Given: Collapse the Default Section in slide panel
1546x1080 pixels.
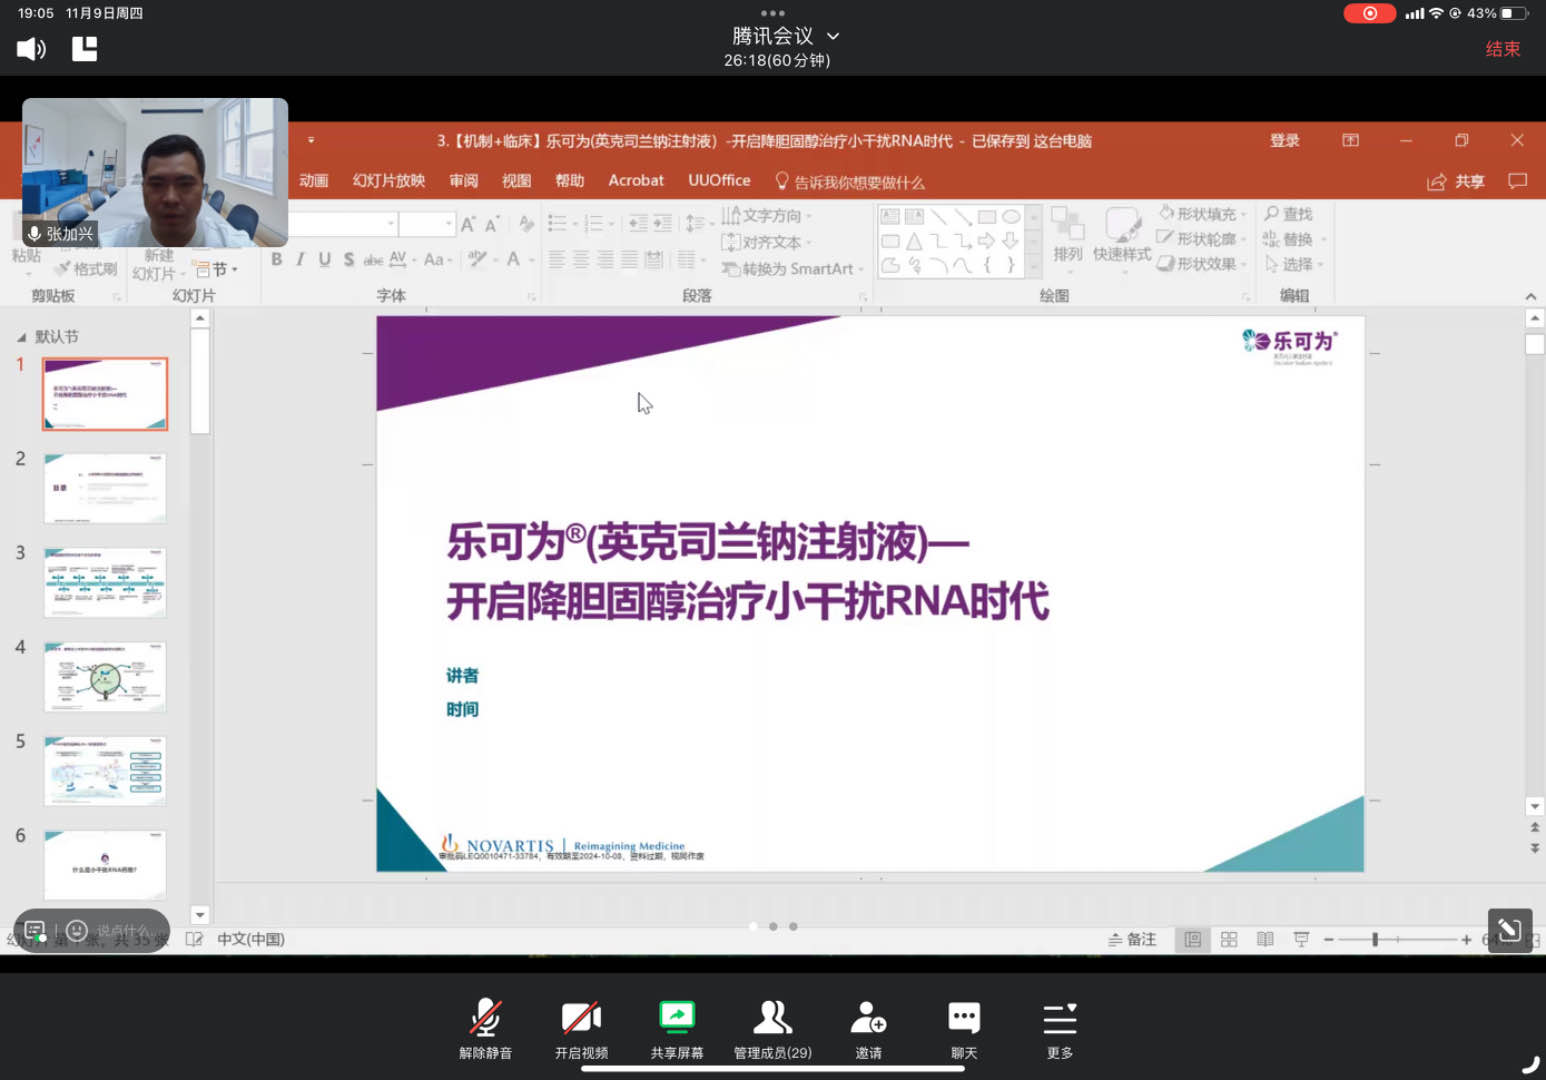Looking at the screenshot, I should 21,338.
